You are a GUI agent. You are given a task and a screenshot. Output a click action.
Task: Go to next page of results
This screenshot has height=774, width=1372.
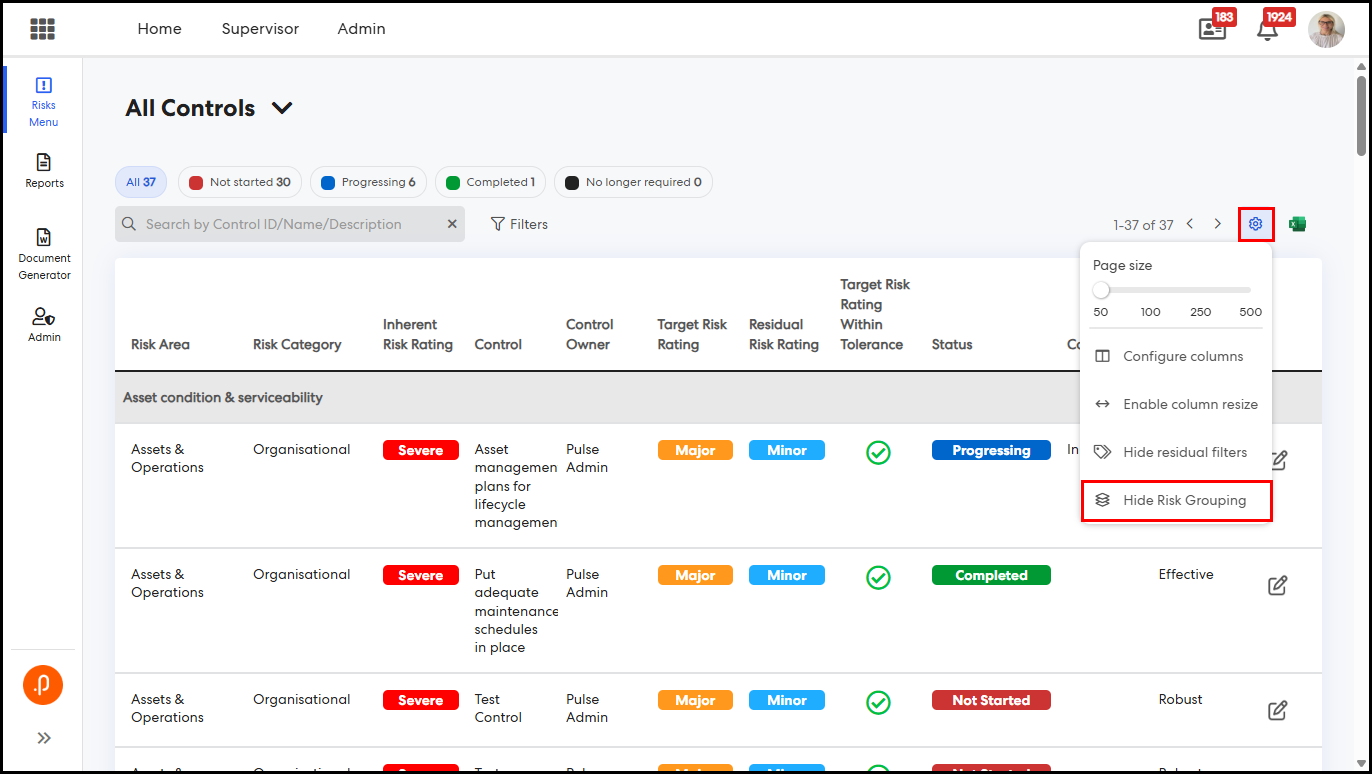[x=1217, y=224]
